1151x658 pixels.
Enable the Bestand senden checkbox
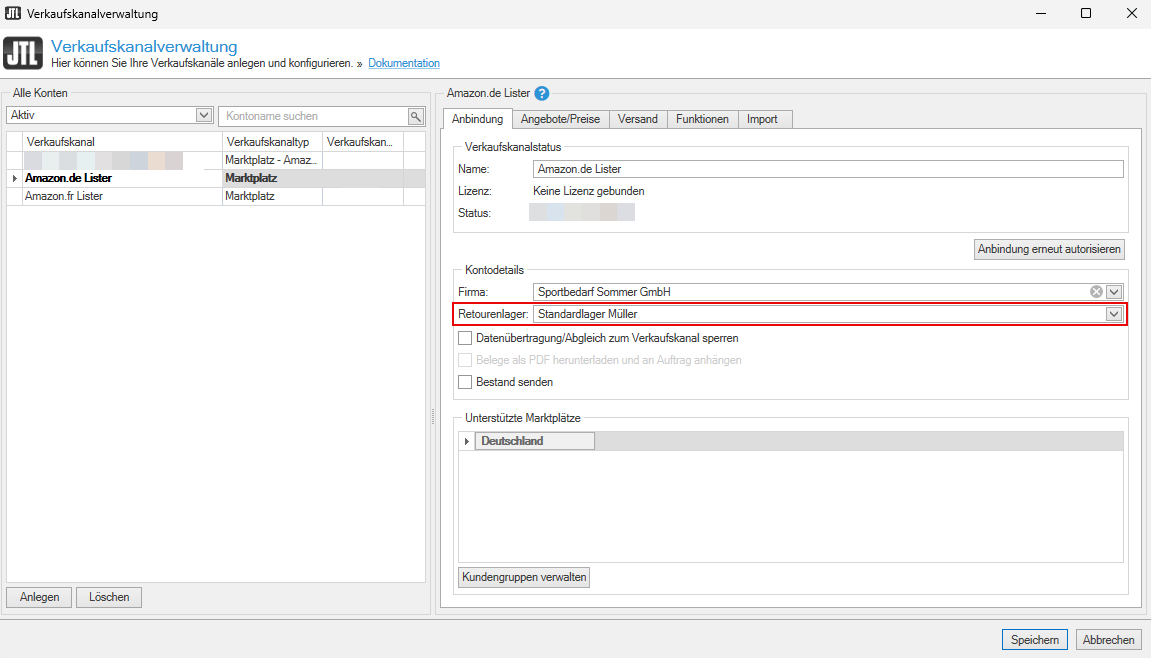465,382
